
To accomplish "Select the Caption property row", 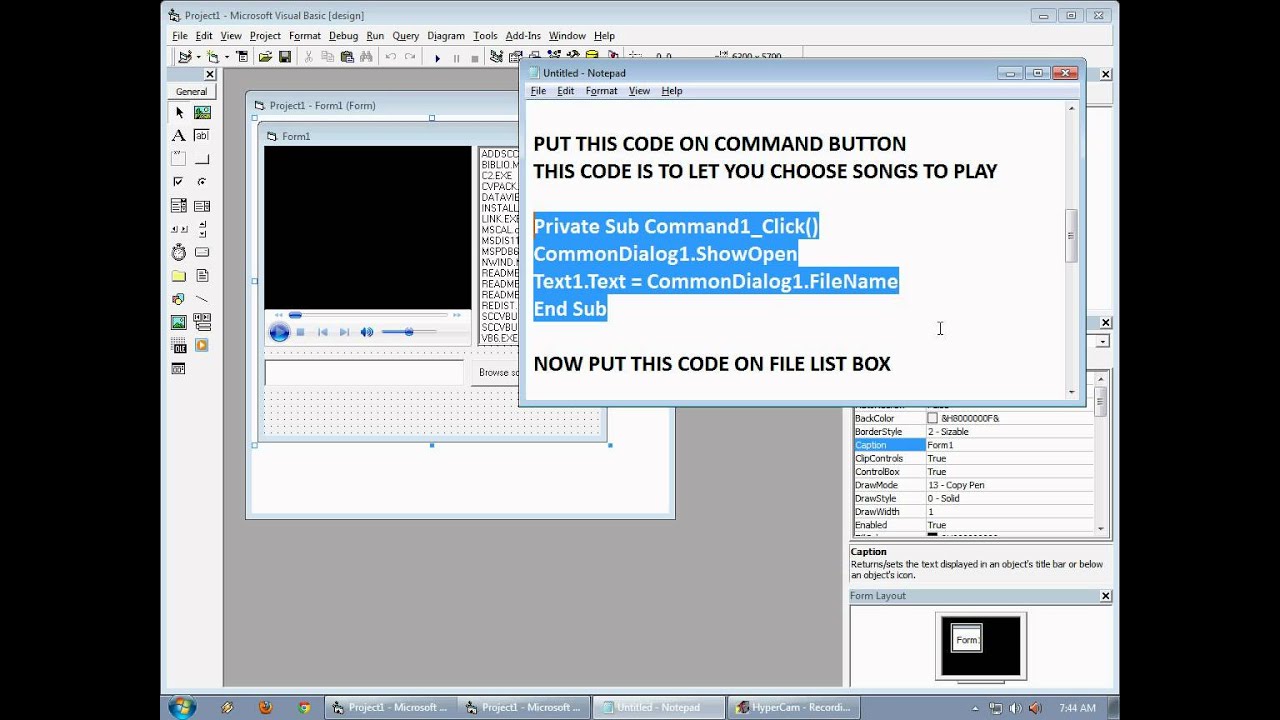I will [974, 445].
